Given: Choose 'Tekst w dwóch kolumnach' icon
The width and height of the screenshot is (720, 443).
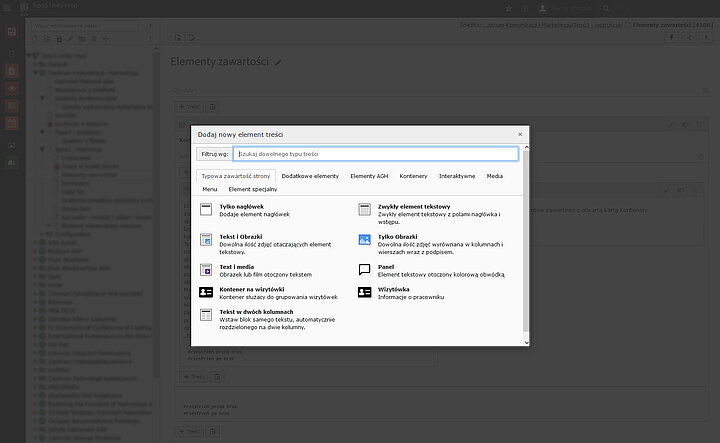Looking at the screenshot, I should click(x=207, y=315).
